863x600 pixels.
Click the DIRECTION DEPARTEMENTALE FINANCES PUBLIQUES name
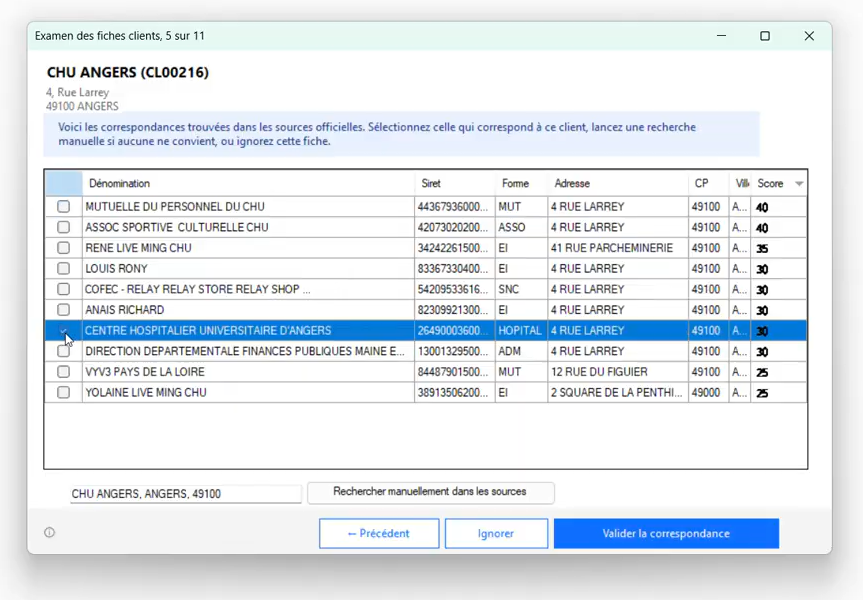[245, 351]
